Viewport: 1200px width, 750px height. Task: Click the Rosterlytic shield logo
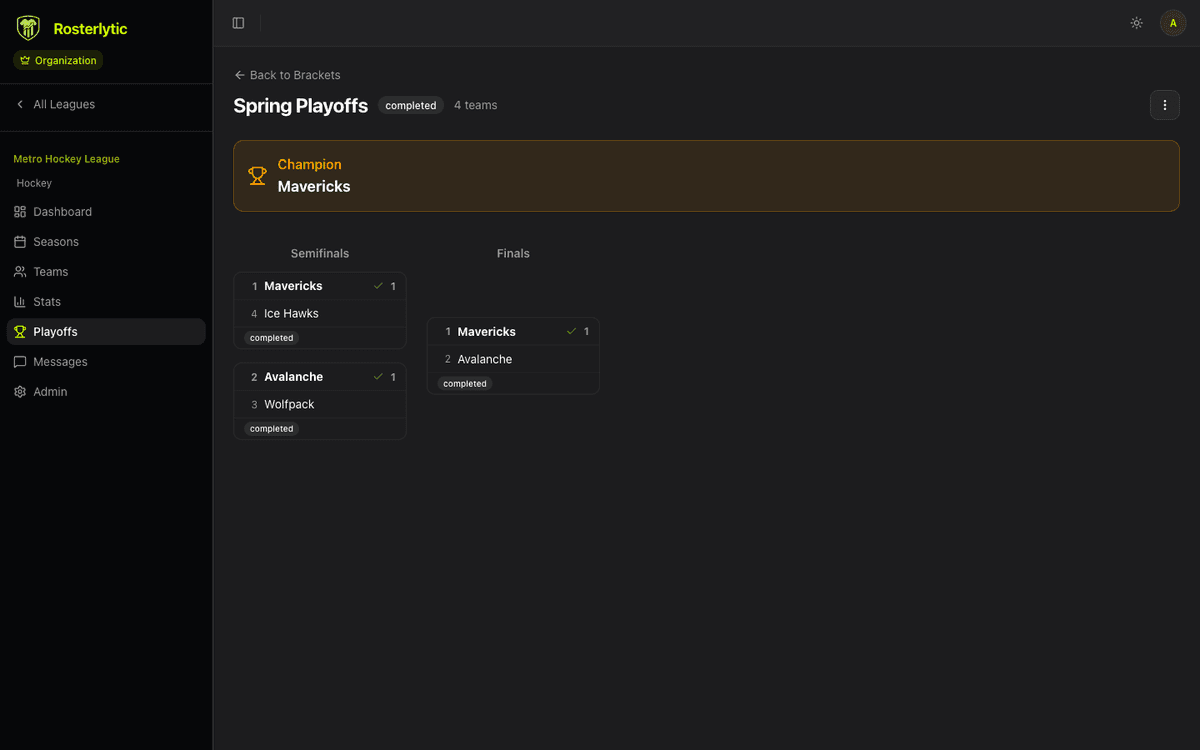coord(28,28)
